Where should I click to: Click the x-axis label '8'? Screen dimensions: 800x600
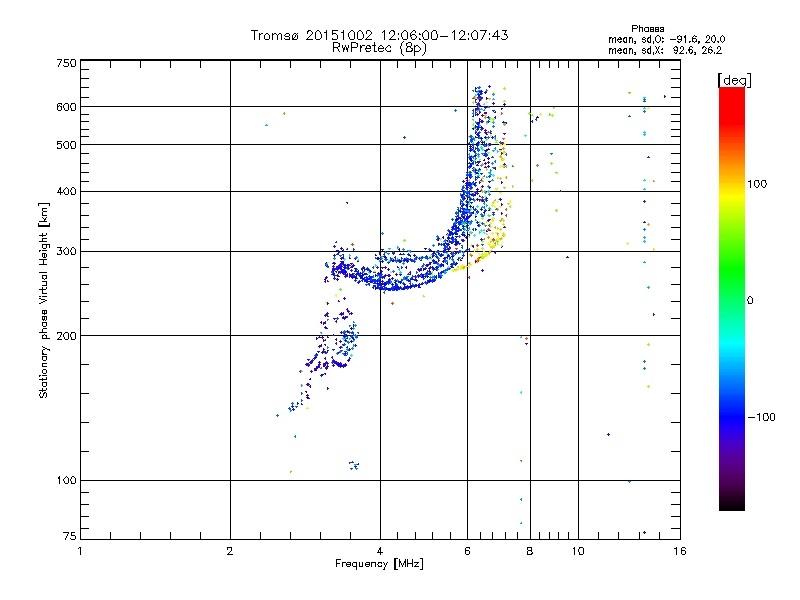point(530,552)
